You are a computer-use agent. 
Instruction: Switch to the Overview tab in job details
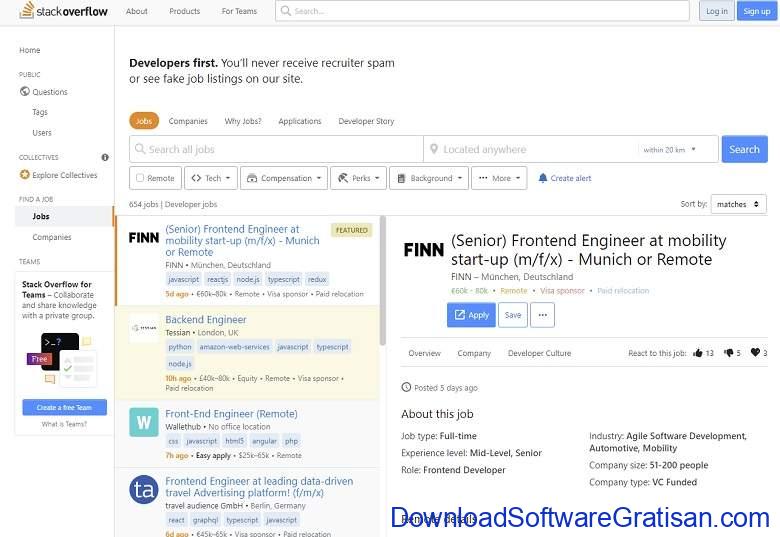pyautogui.click(x=424, y=353)
